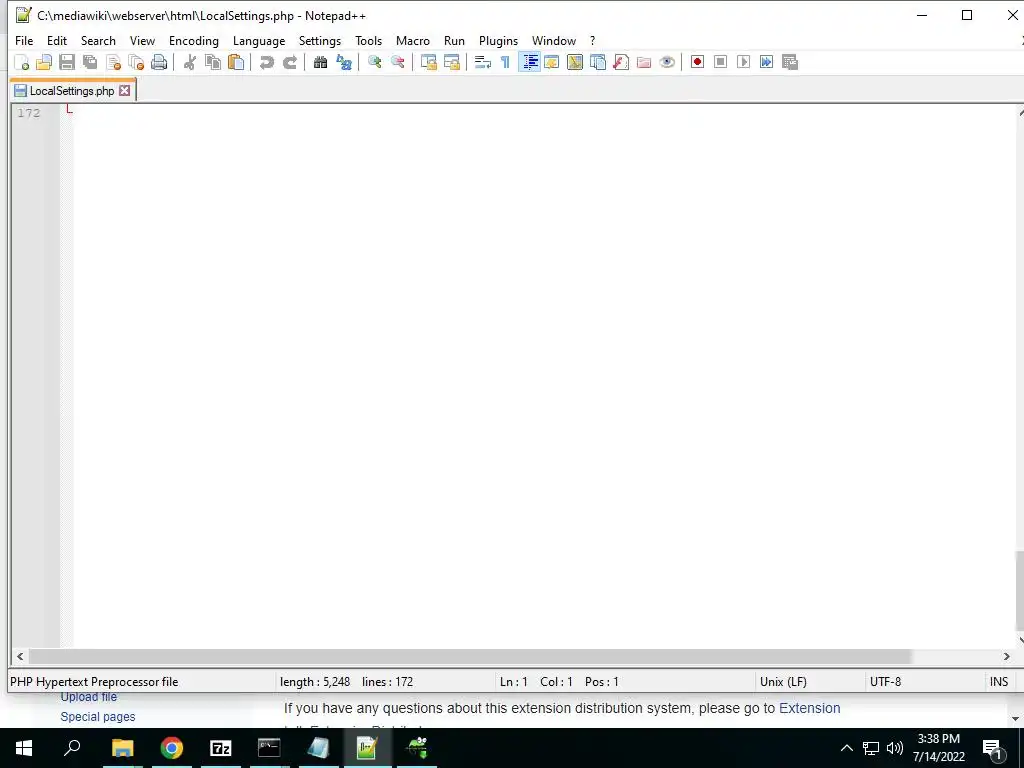1024x768 pixels.
Task: Print the document using the printer icon
Action: [x=159, y=62]
